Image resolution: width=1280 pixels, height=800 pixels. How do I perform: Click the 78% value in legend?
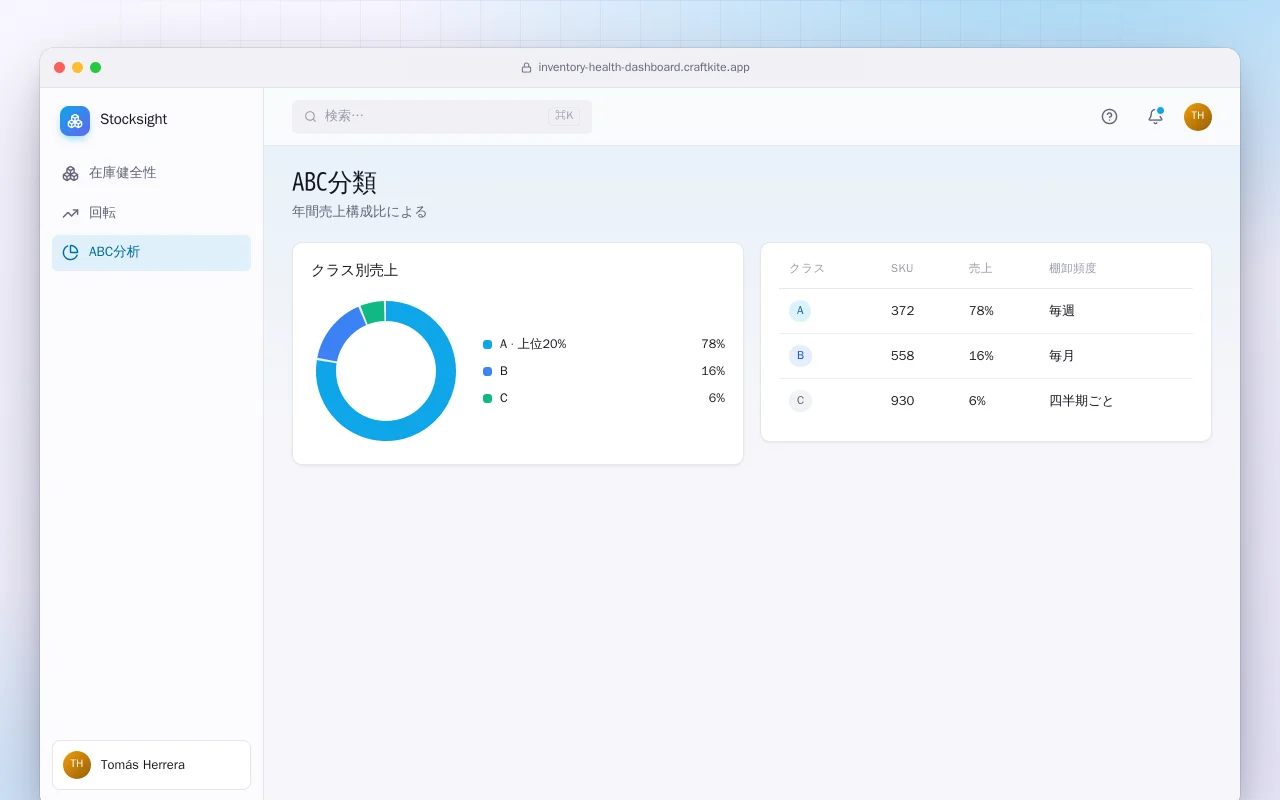tap(713, 344)
